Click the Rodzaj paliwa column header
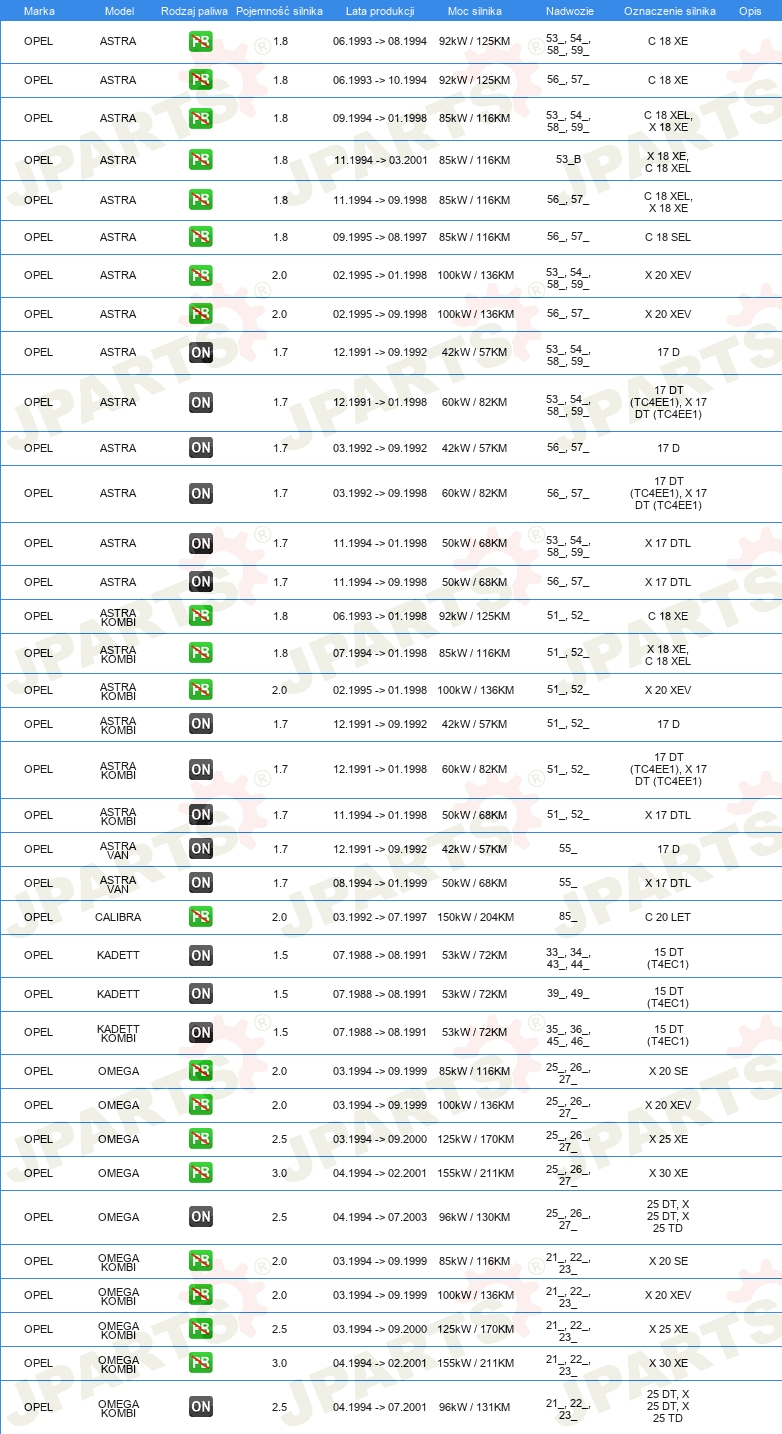Image resolution: width=782 pixels, height=1434 pixels. [x=194, y=11]
